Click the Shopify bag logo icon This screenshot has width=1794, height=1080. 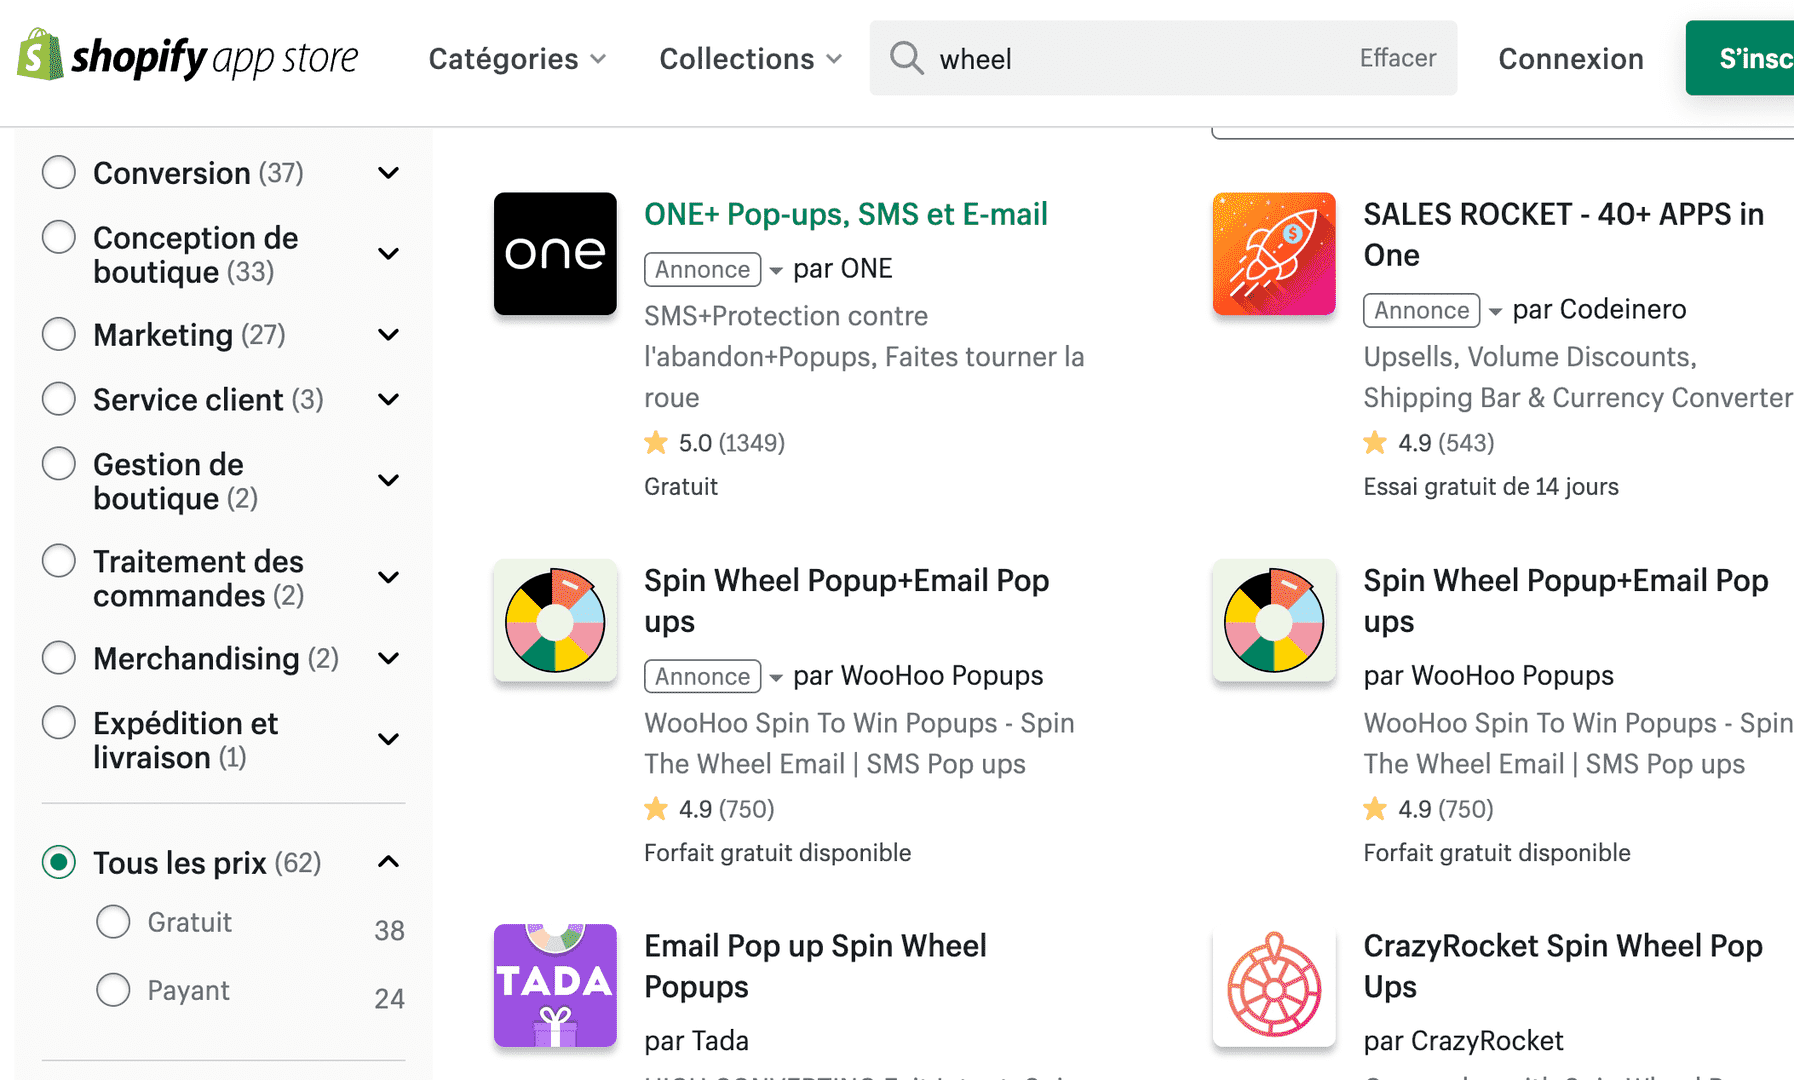coord(40,55)
